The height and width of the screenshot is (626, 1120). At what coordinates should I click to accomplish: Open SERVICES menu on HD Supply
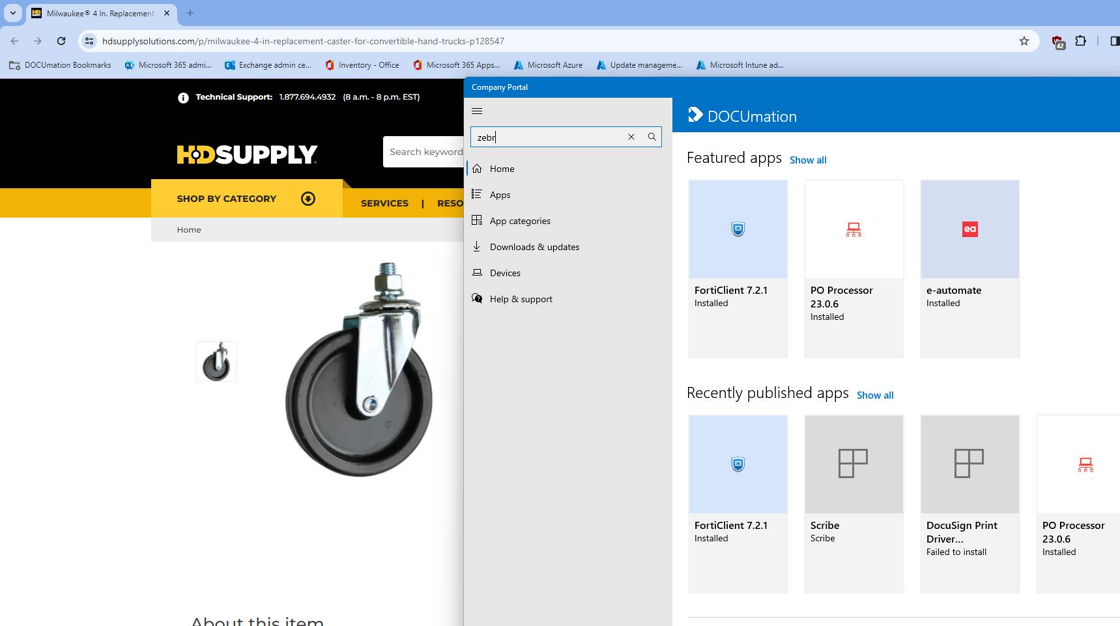pyautogui.click(x=384, y=203)
